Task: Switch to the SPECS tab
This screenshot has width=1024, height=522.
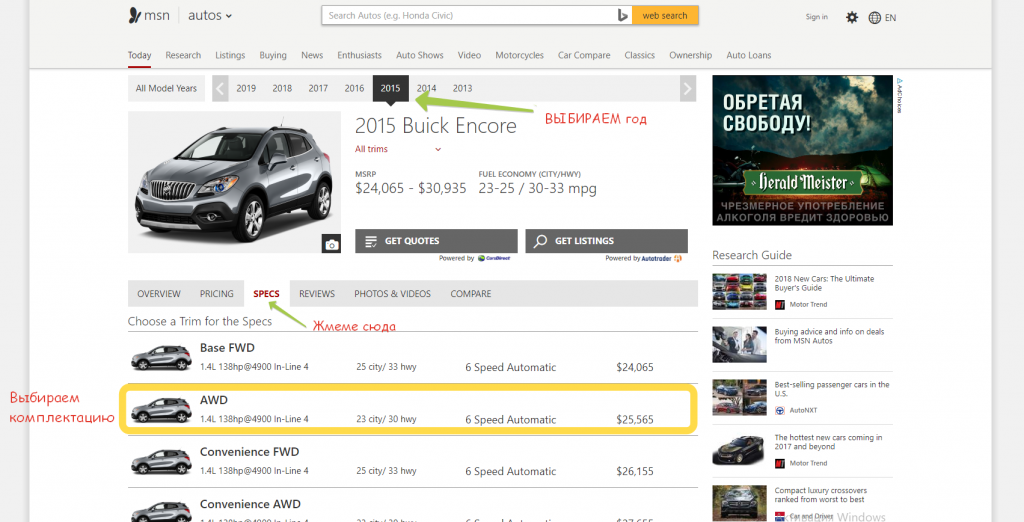Action: (x=266, y=294)
